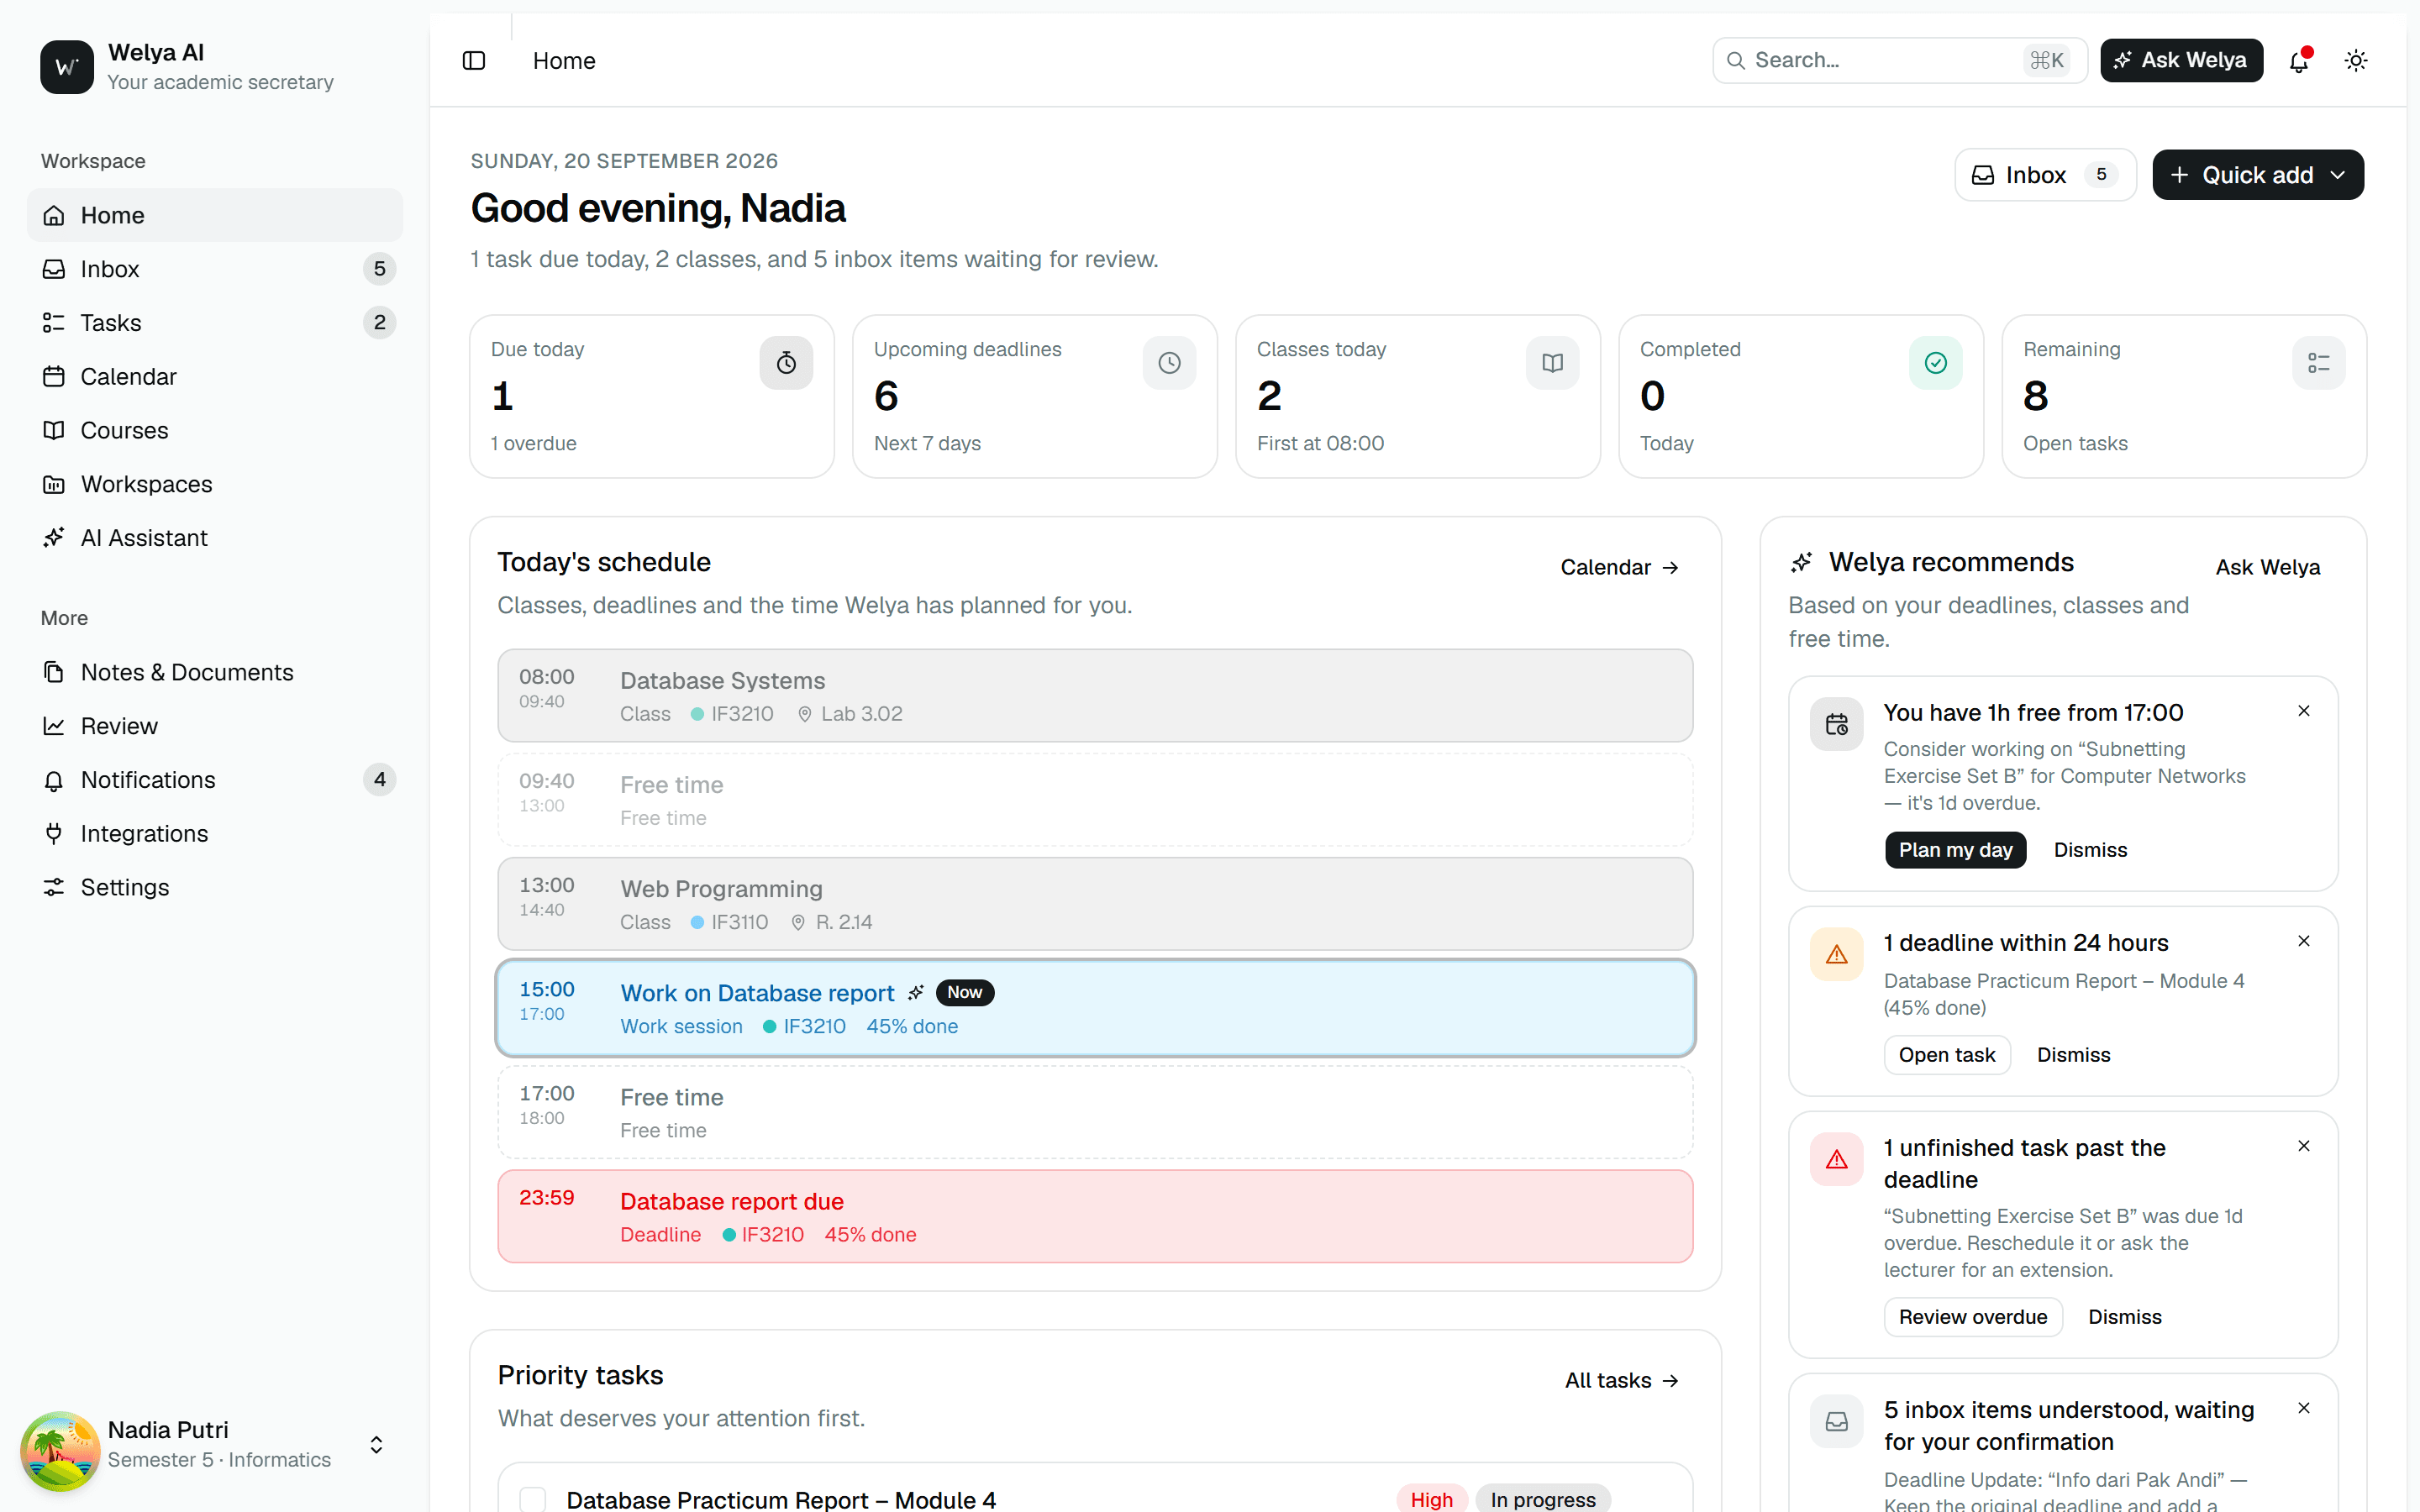Screen dimensions: 2420x1512
Task: Check the Database Practicum Report task checkbox
Action: [532, 1499]
